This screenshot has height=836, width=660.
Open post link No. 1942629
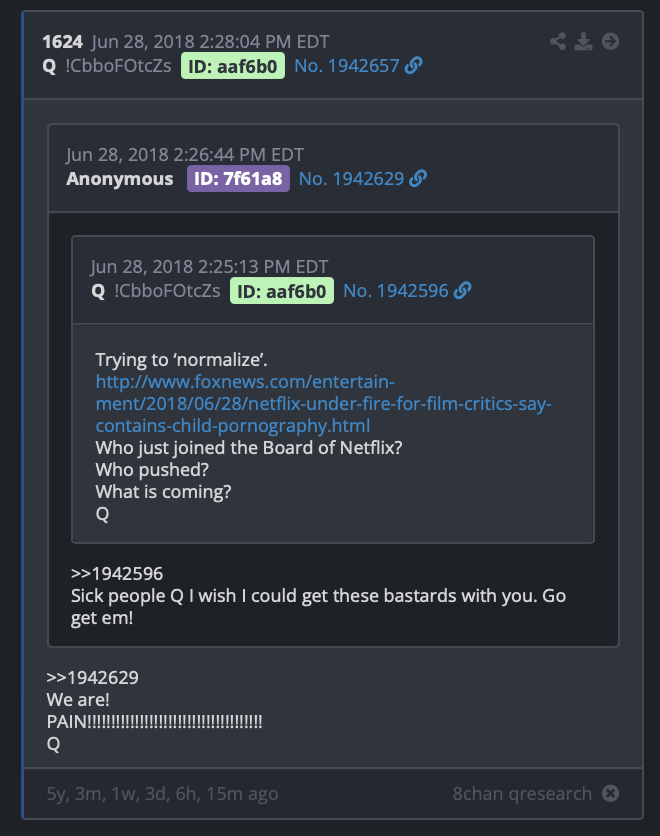351,179
